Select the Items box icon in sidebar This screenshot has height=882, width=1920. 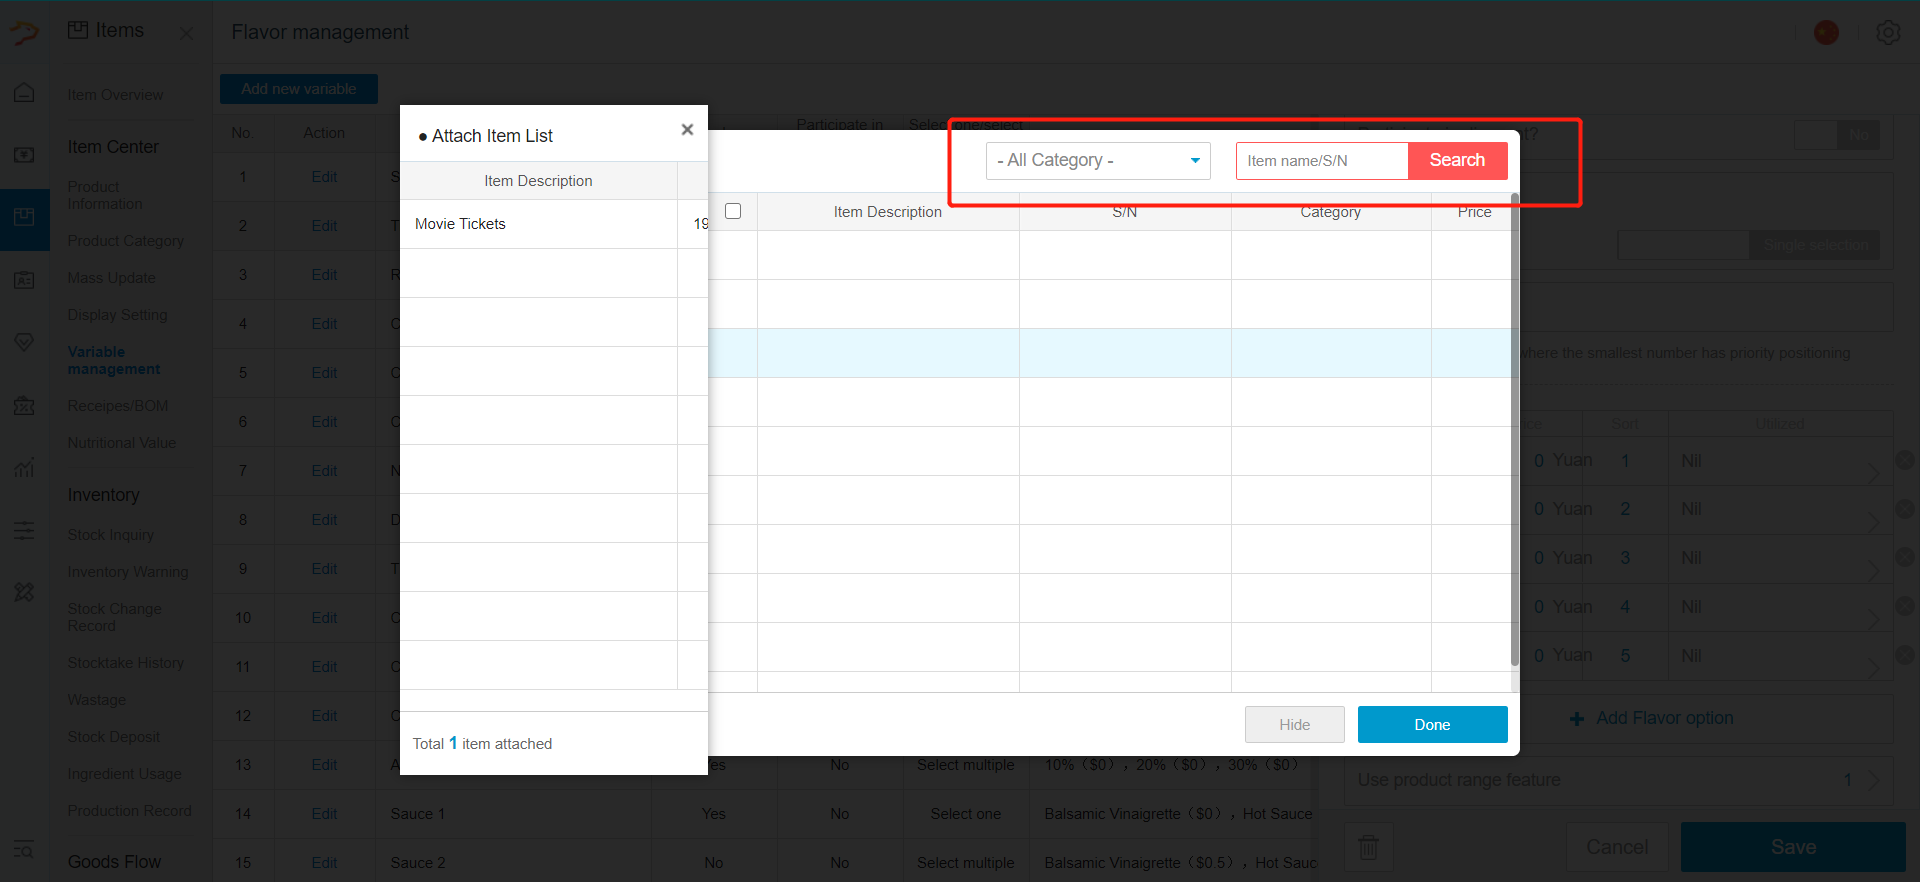(x=24, y=218)
